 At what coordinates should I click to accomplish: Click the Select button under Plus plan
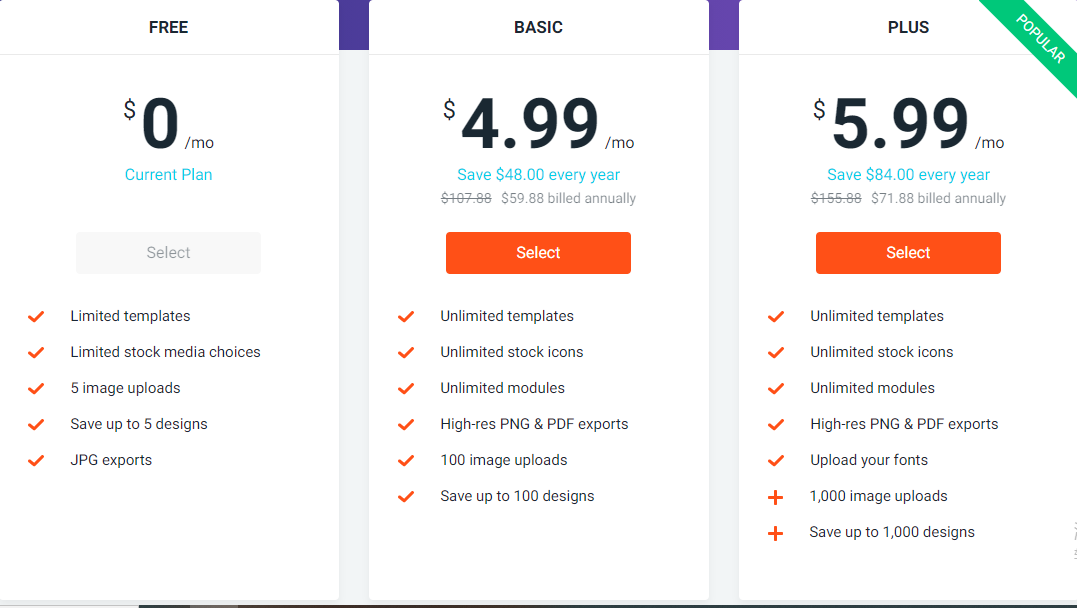tap(908, 253)
